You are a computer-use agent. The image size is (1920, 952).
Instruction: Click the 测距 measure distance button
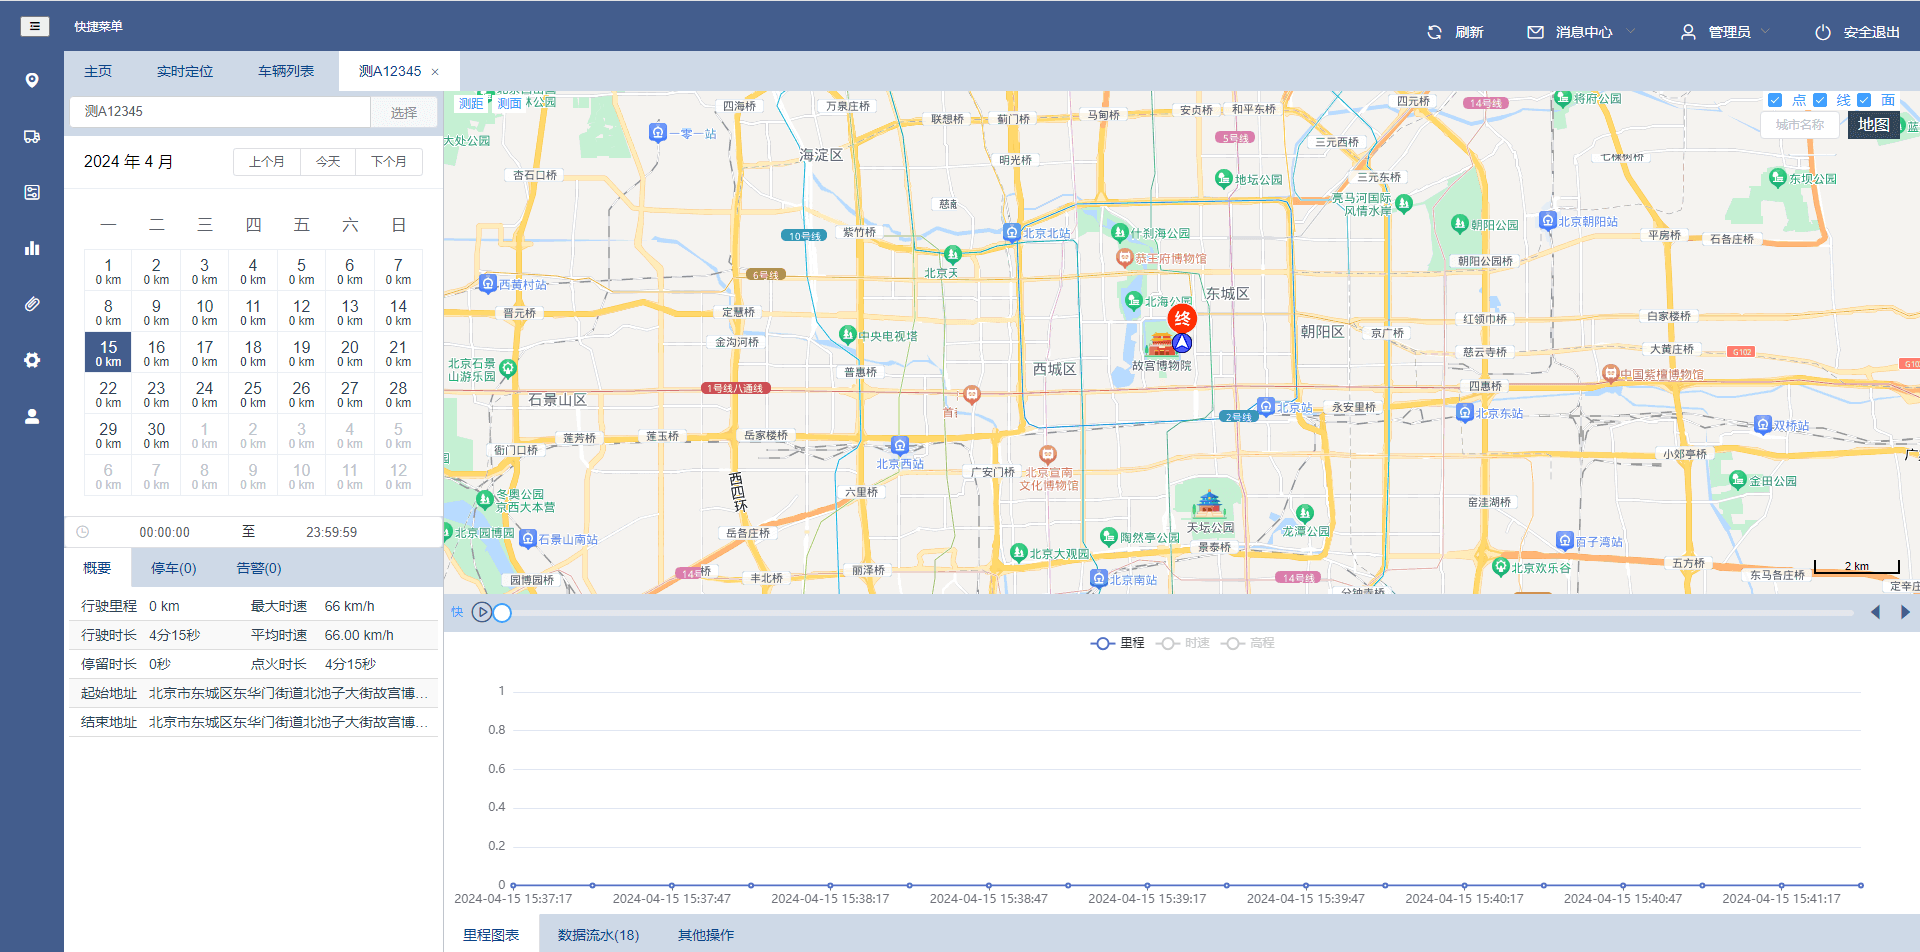471,103
